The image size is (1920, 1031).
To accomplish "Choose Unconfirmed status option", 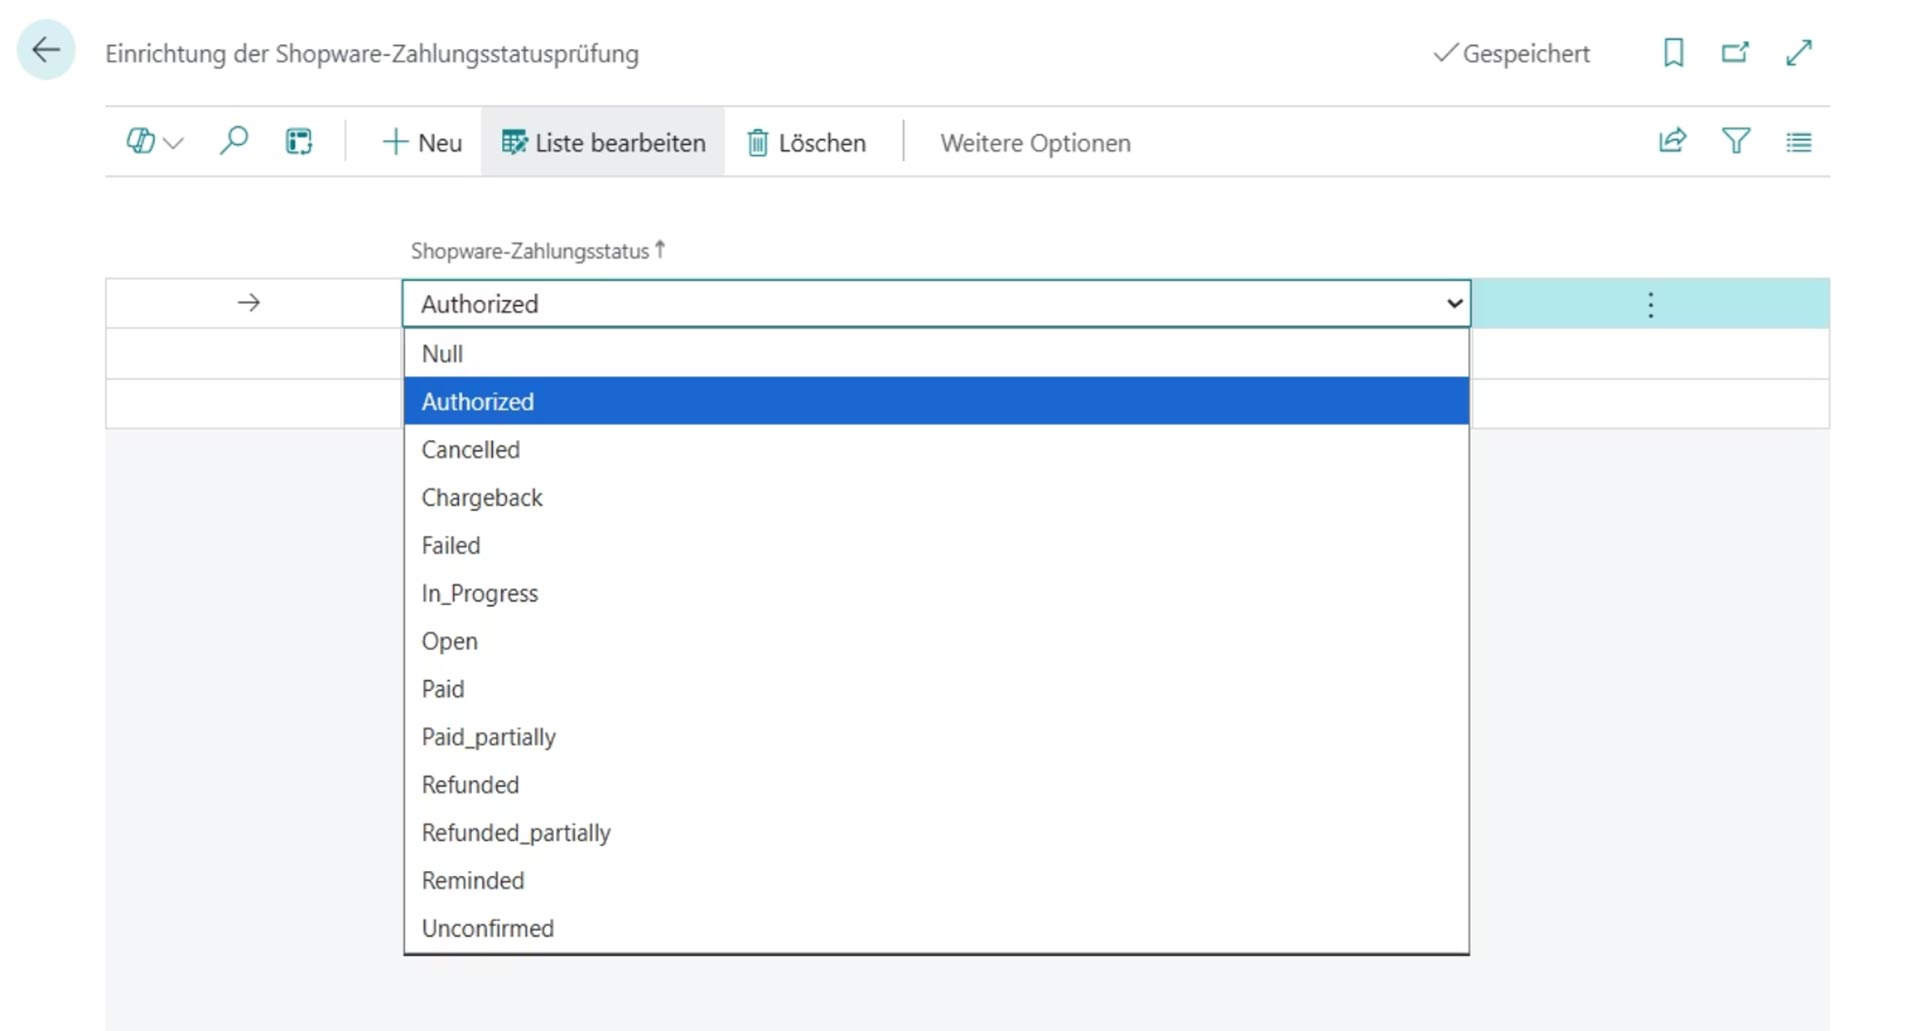I will pos(936,928).
